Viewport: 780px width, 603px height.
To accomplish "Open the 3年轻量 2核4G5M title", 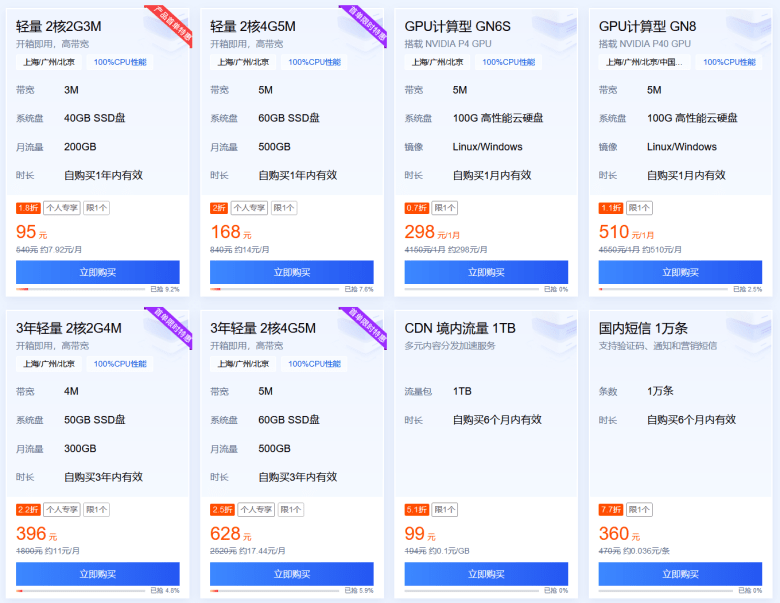I will click(263, 328).
